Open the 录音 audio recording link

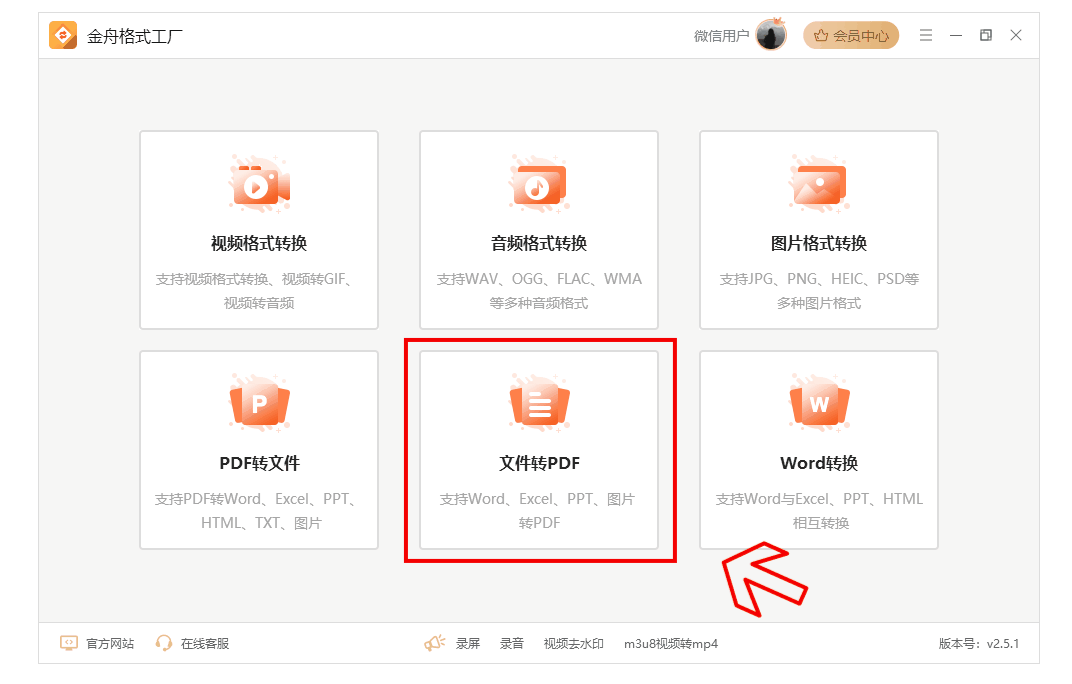click(x=512, y=643)
